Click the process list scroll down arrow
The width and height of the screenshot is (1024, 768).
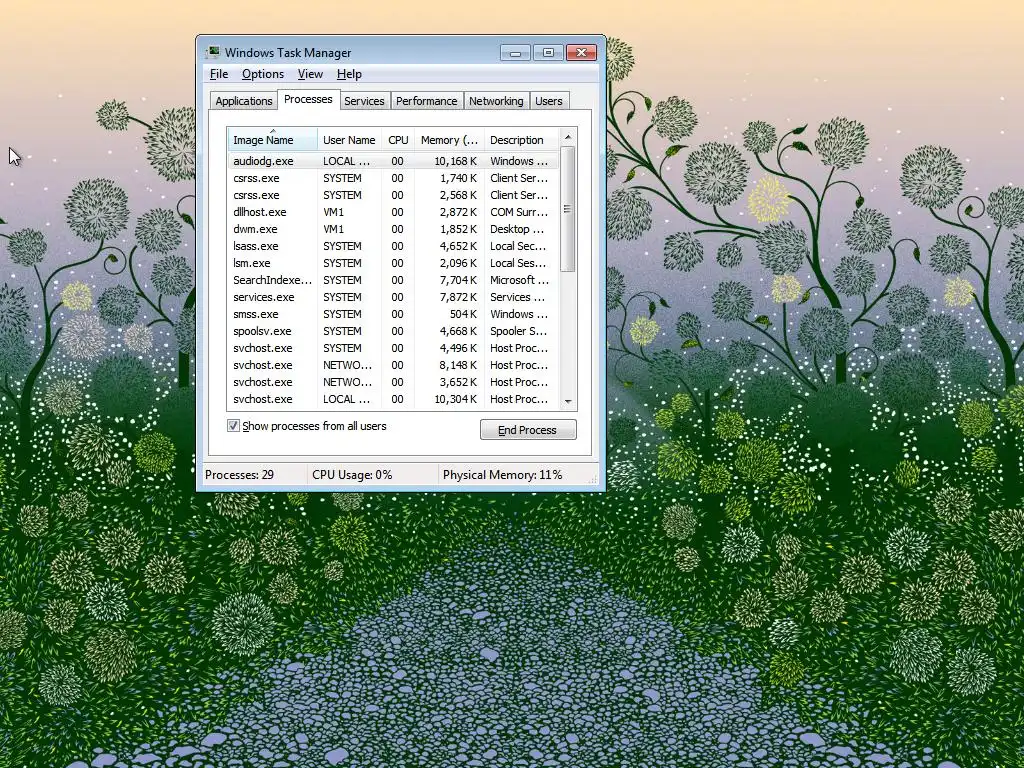point(568,402)
